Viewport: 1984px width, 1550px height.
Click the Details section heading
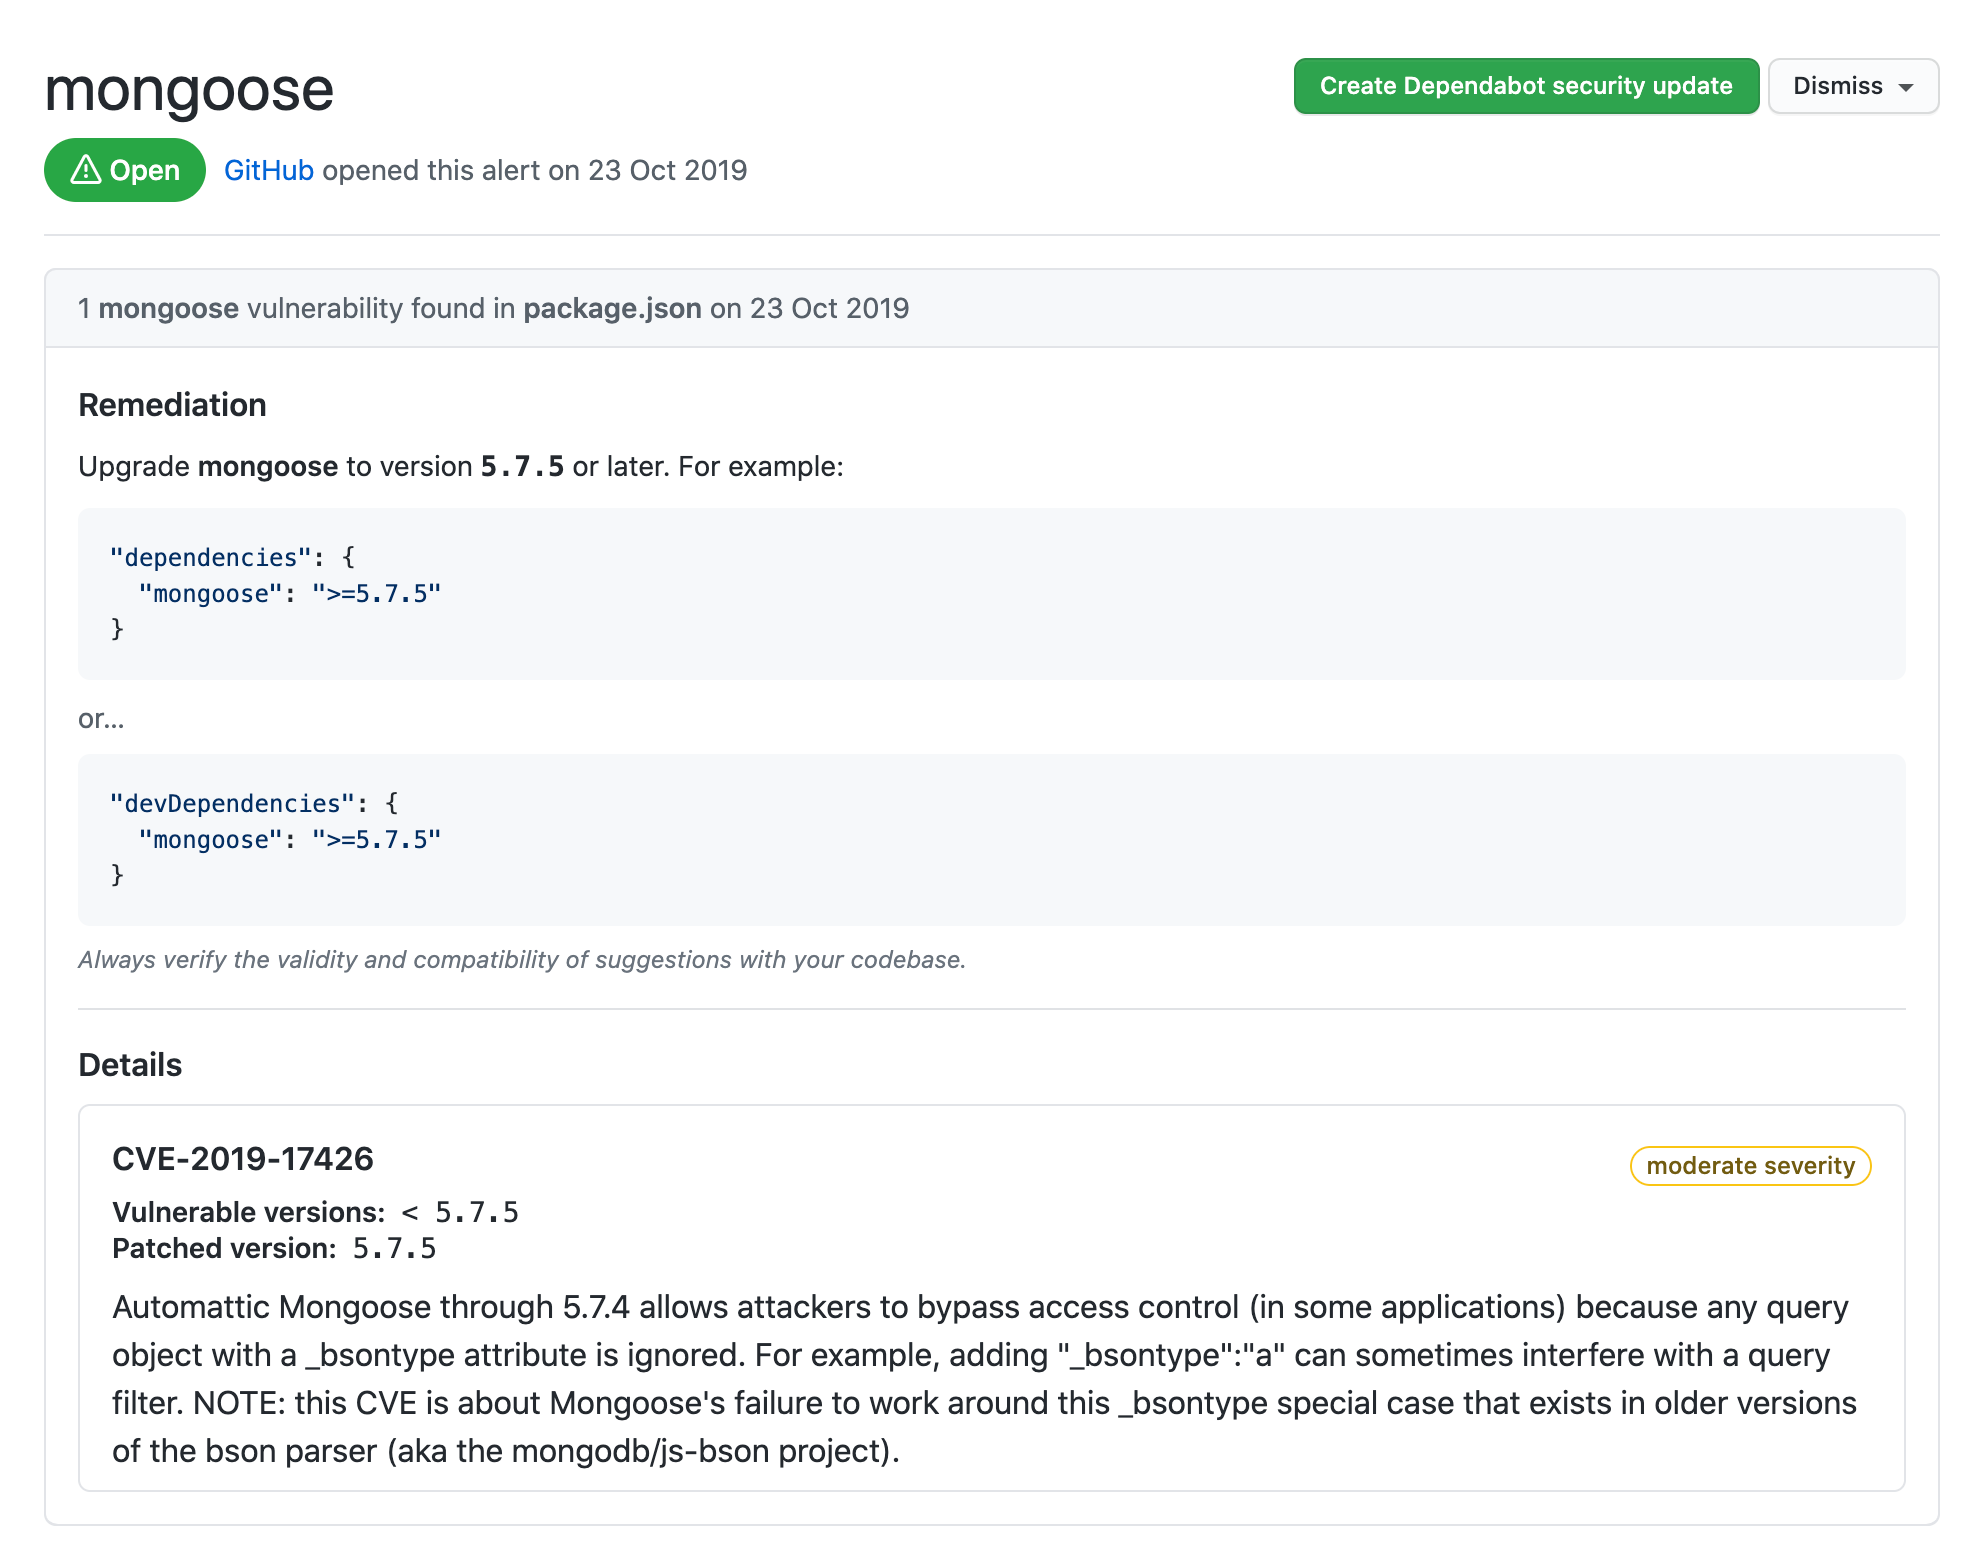130,1065
